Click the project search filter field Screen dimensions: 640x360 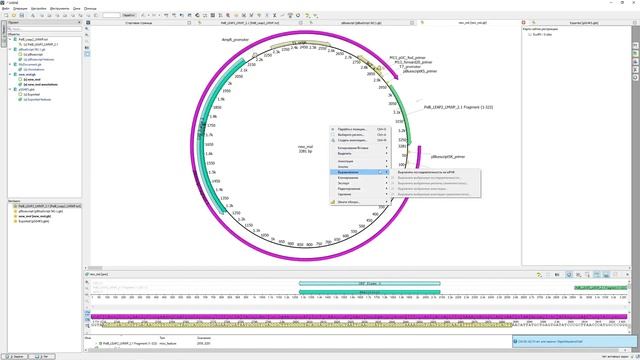[46, 29]
